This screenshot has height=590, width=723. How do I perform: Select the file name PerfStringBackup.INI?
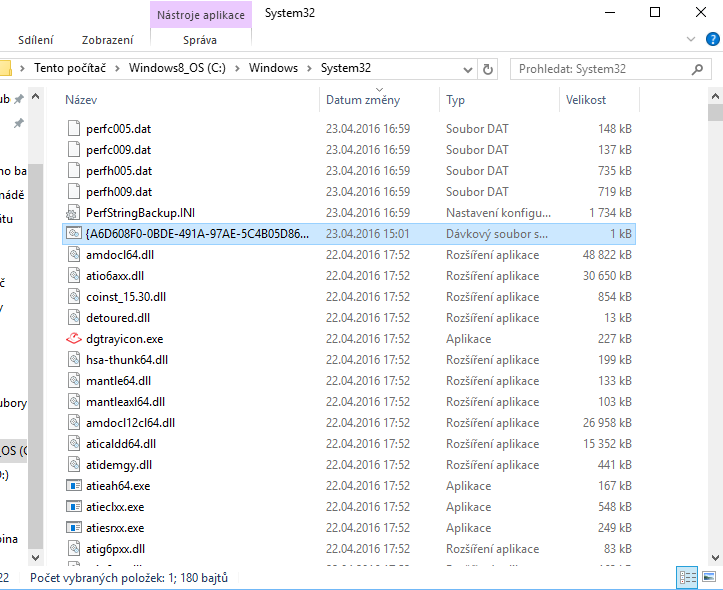pyautogui.click(x=140, y=213)
